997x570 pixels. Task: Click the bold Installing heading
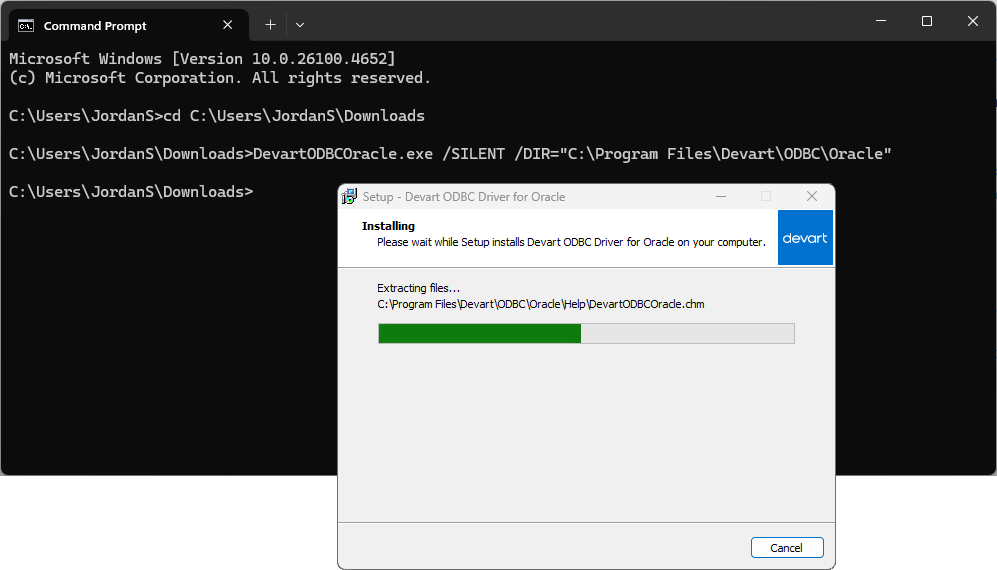(388, 226)
